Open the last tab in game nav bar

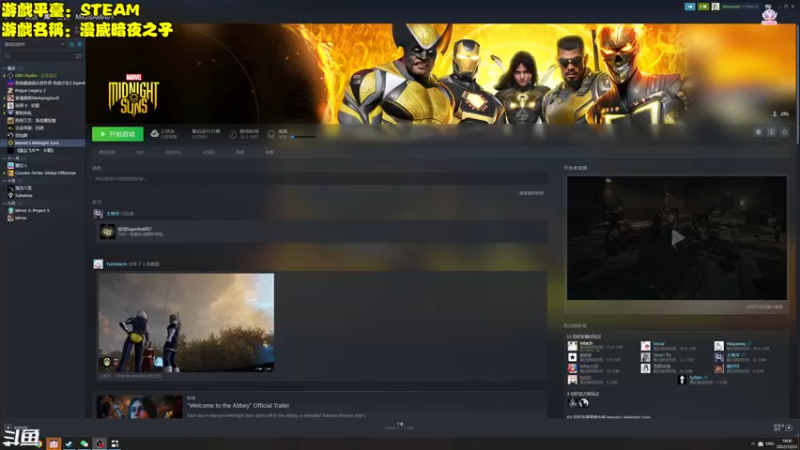269,152
